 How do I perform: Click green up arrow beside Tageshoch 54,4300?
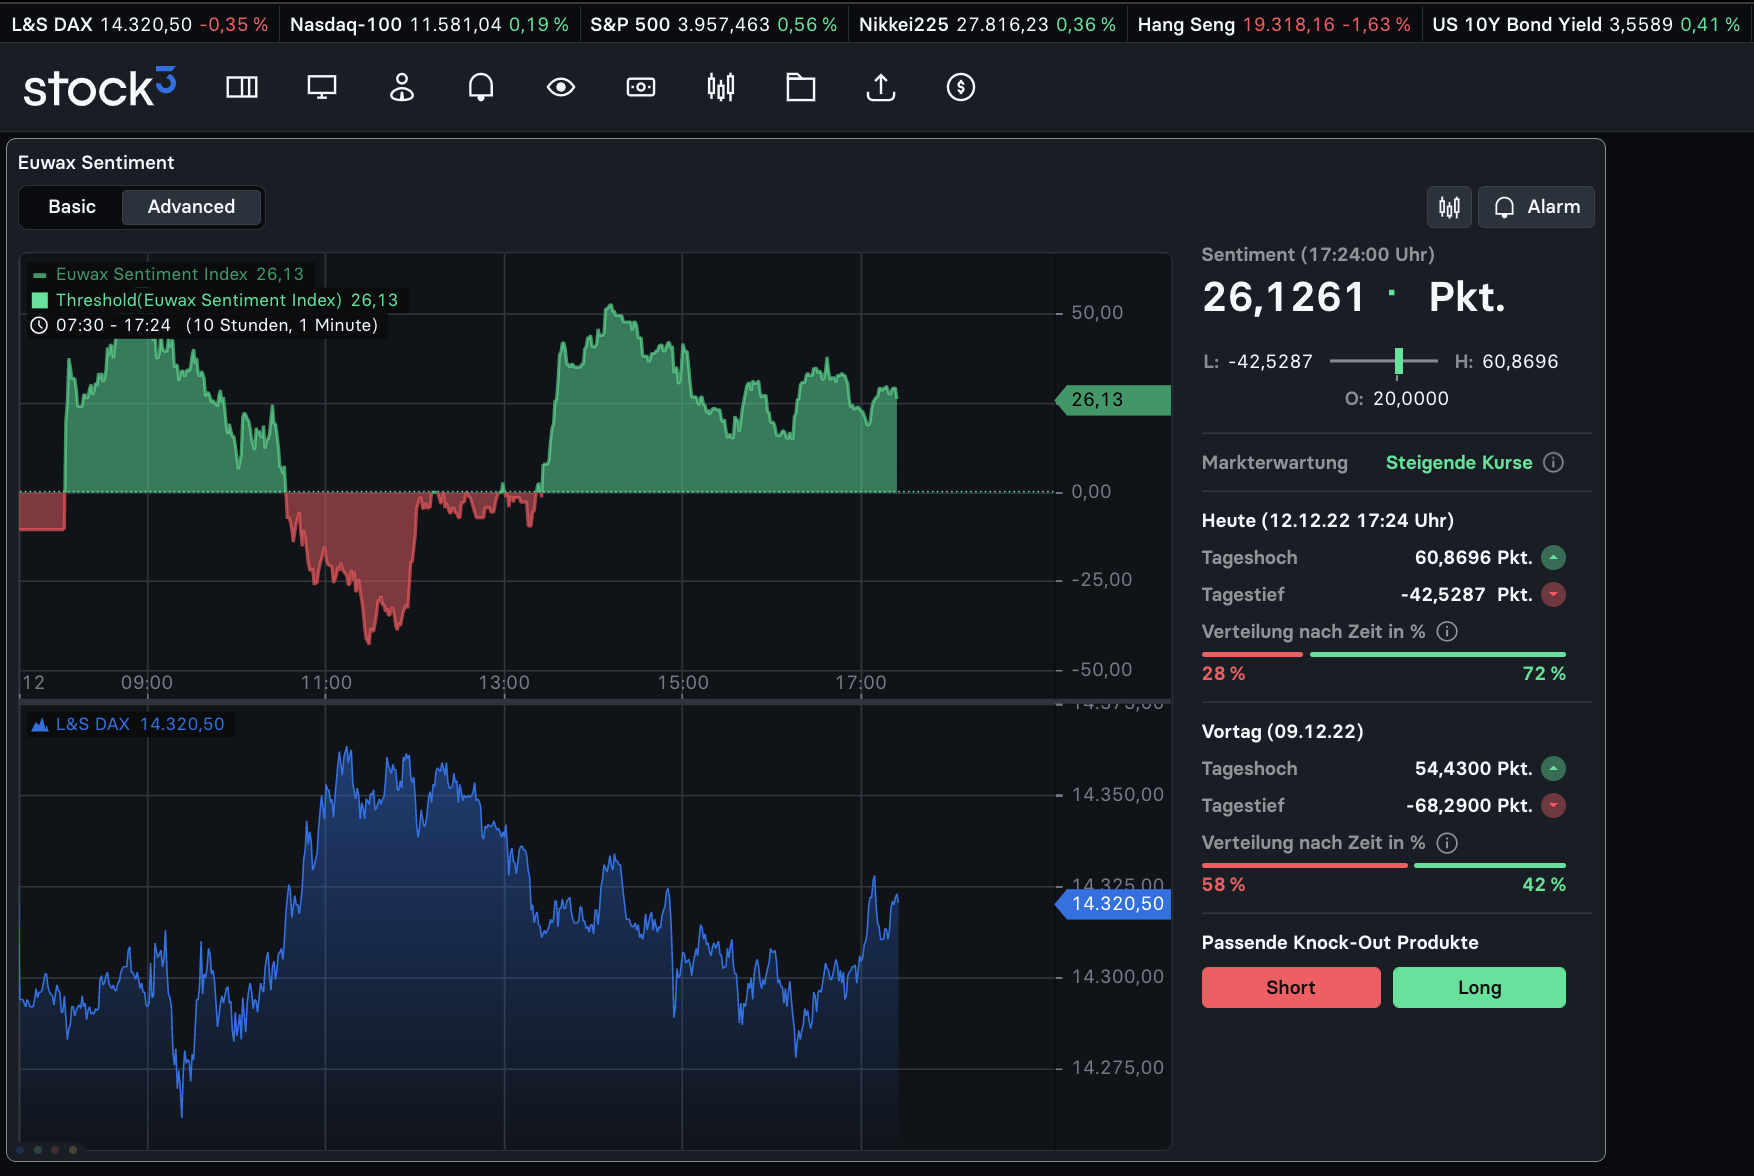coord(1553,768)
